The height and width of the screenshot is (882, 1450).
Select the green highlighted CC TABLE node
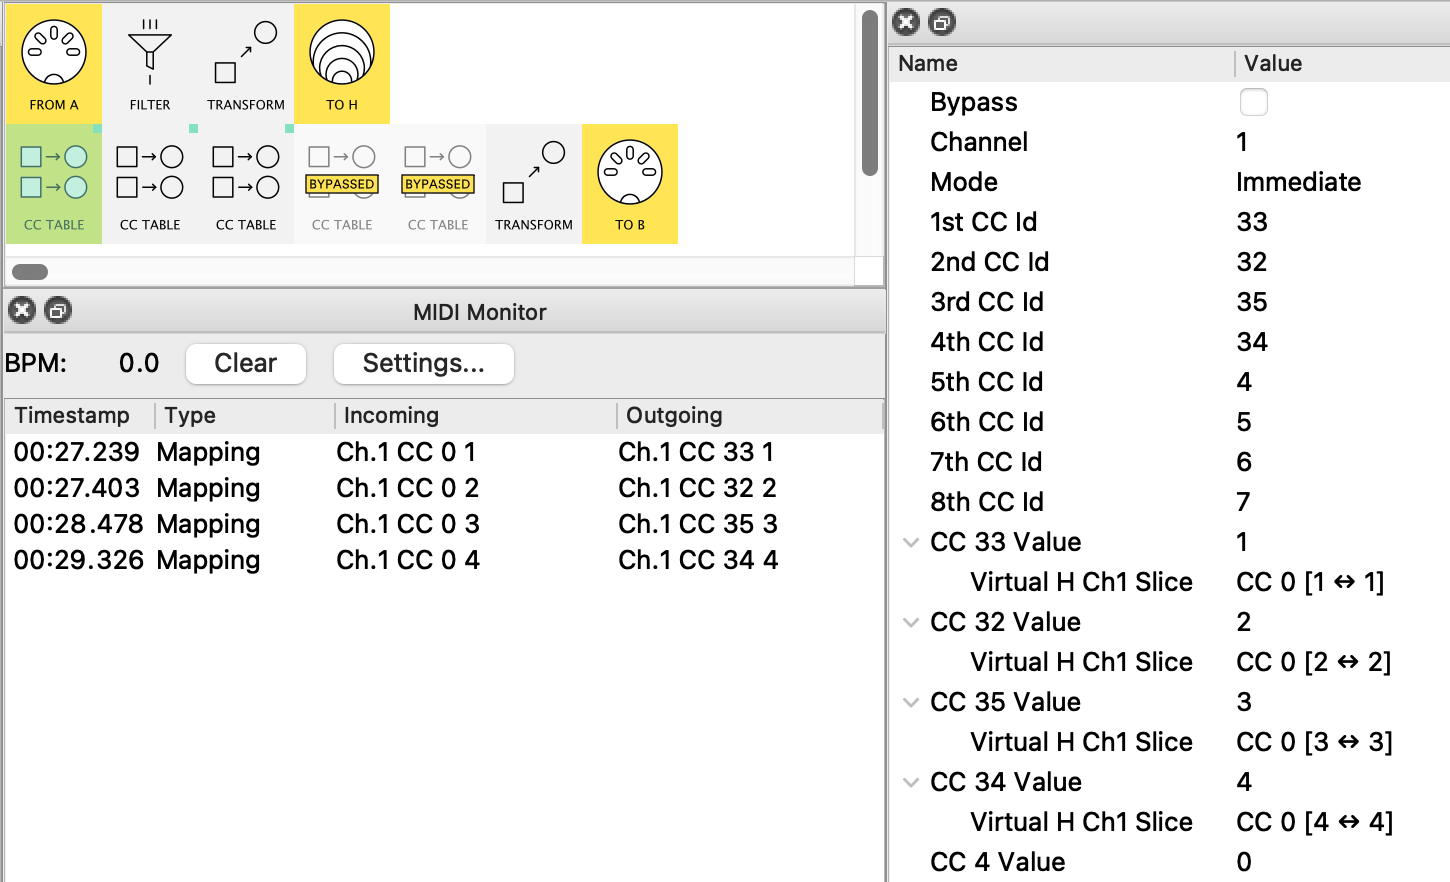coord(54,184)
